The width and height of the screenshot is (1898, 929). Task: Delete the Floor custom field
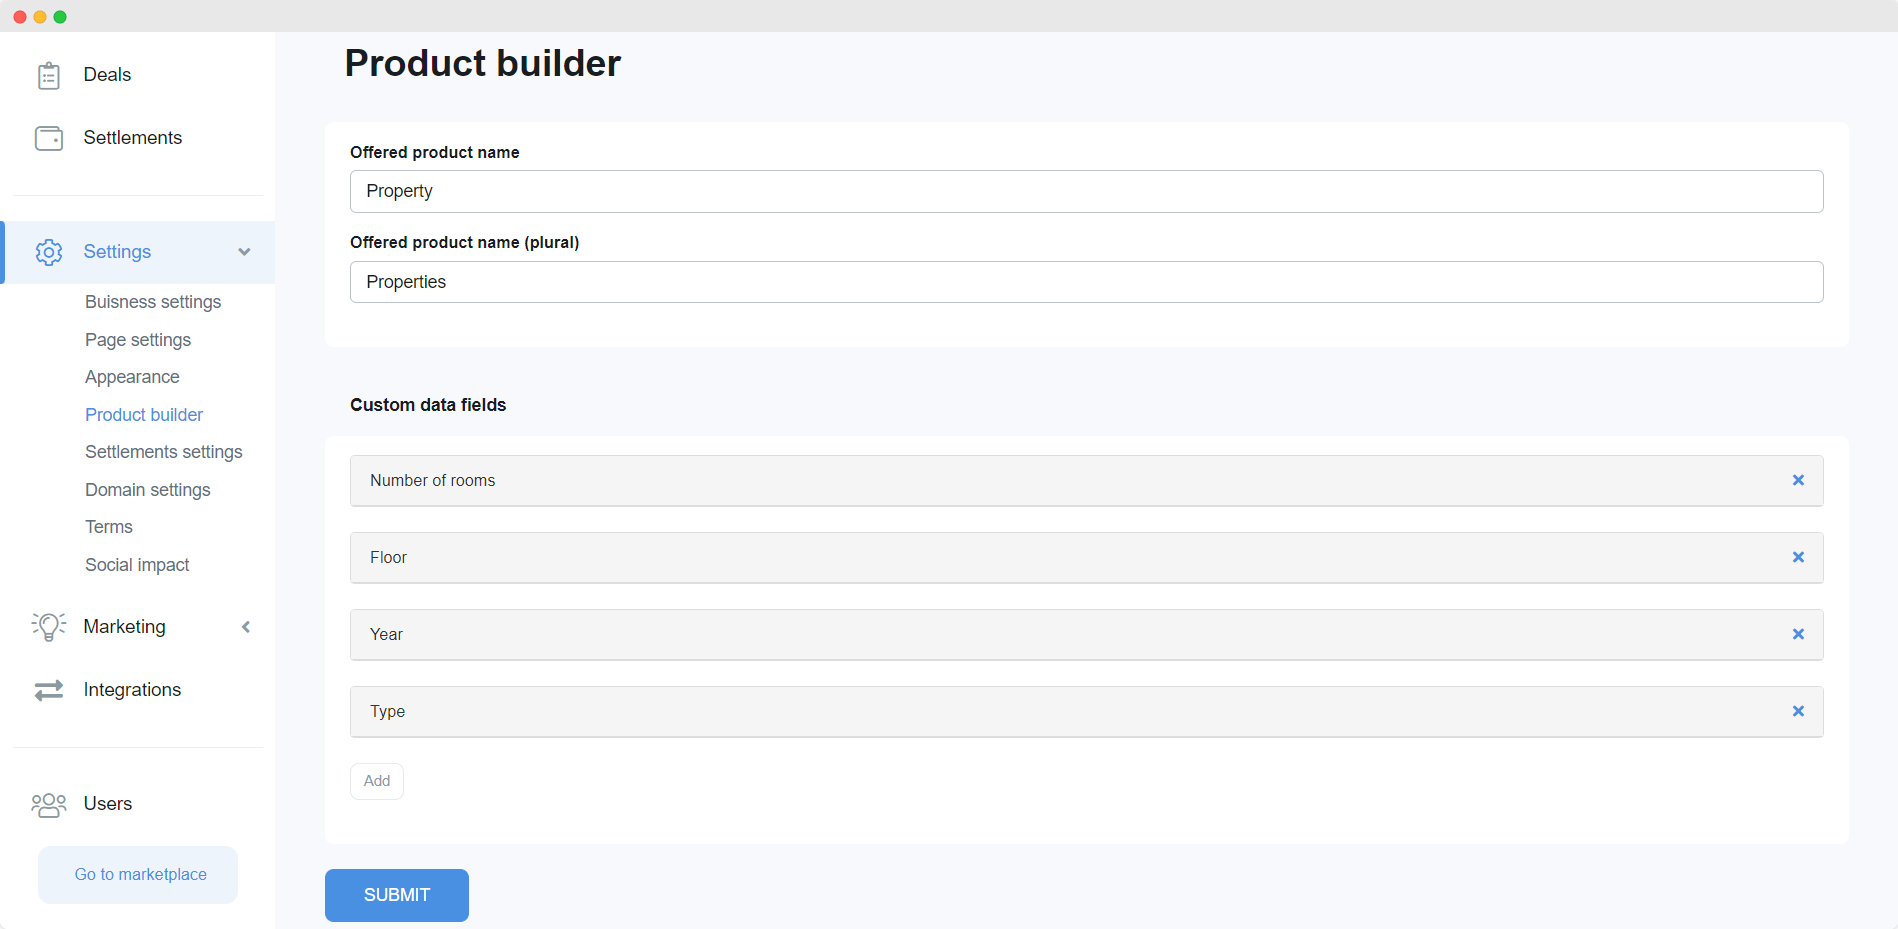(x=1798, y=557)
